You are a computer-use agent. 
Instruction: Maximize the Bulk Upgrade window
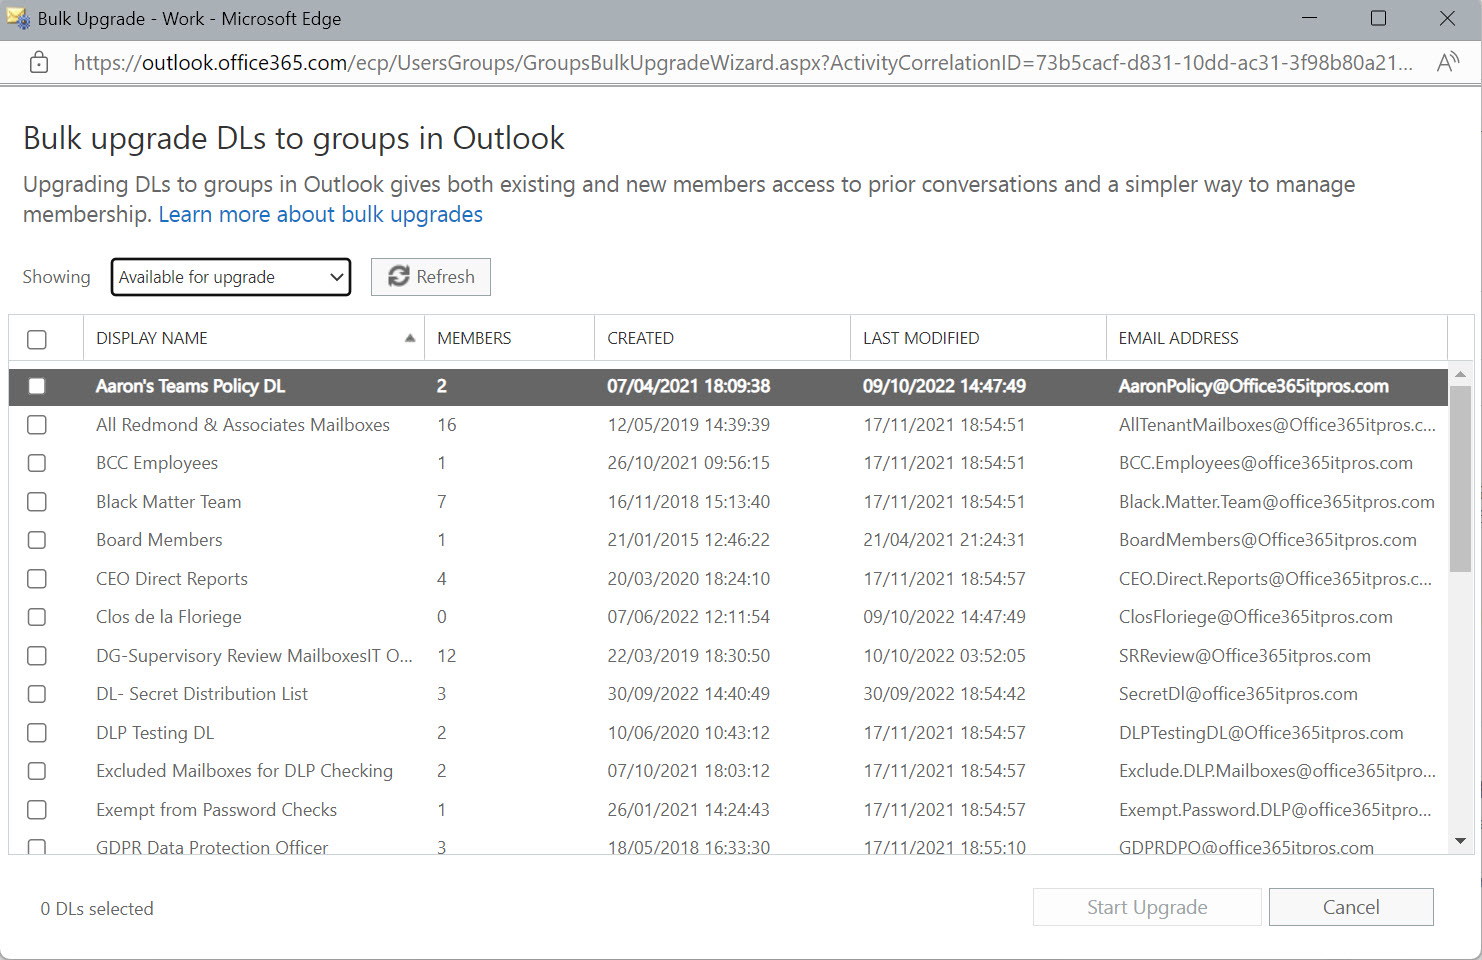tap(1378, 18)
